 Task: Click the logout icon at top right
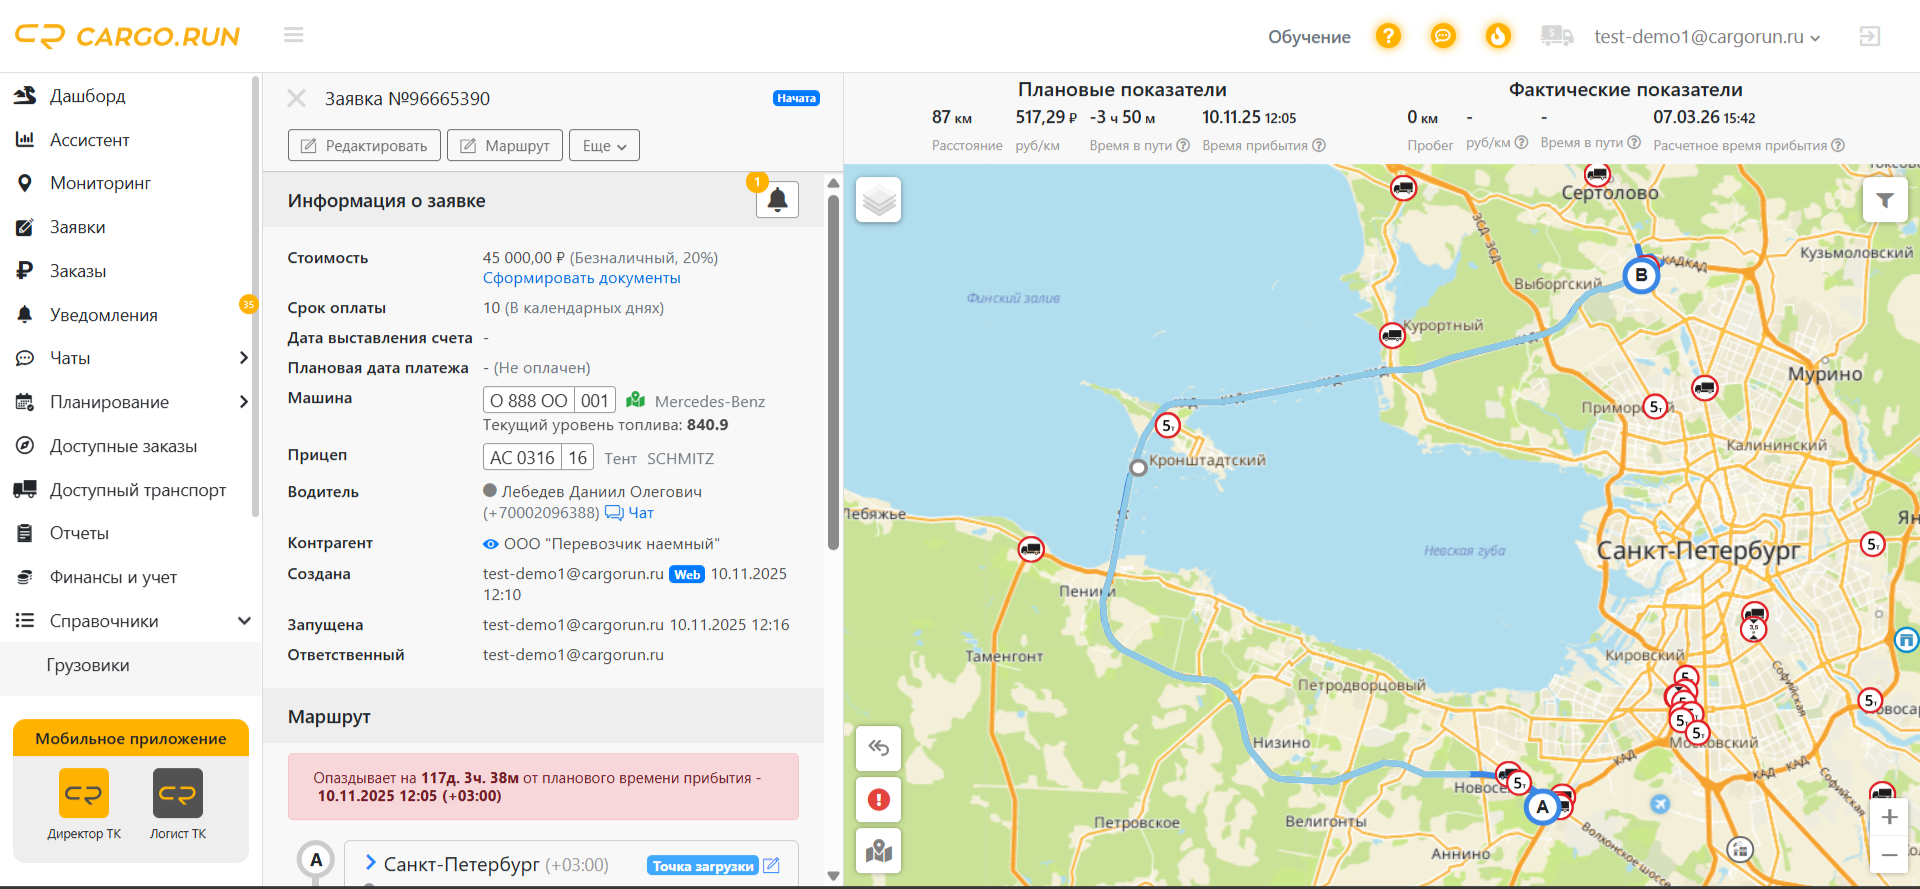[x=1869, y=36]
